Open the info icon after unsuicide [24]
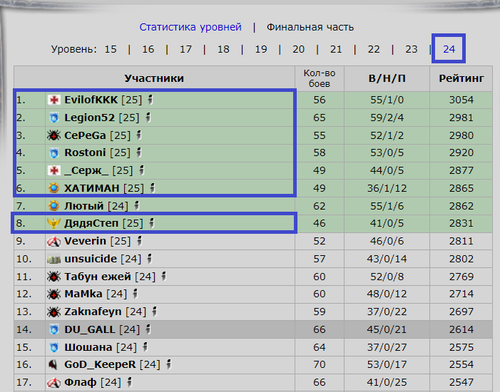Screen dimensions: 500x392 click(150, 258)
